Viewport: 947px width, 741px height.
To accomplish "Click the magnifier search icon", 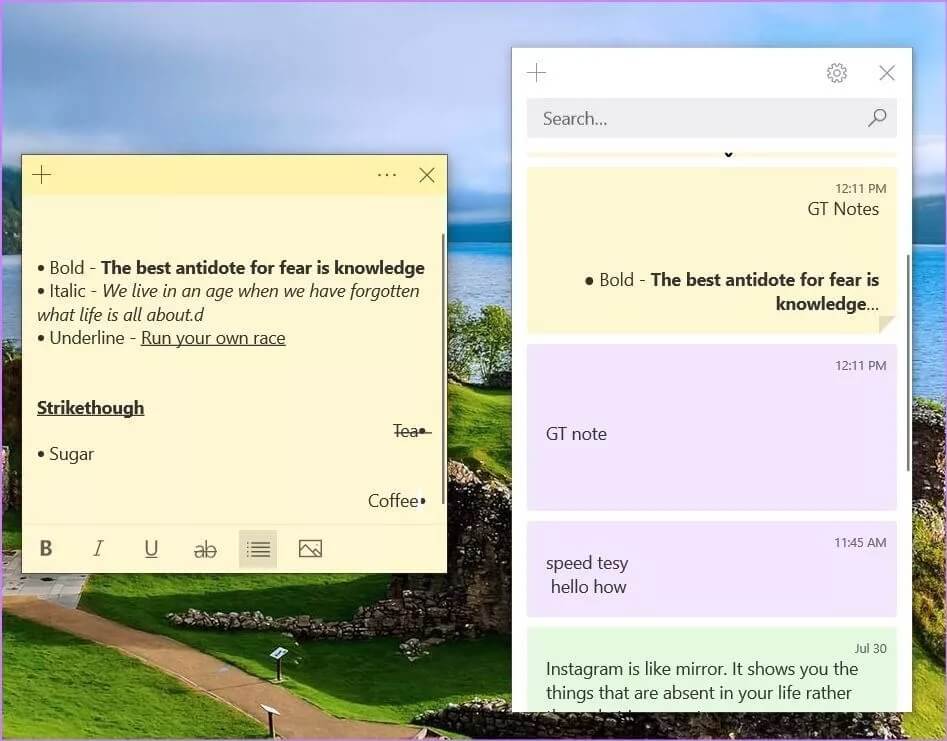I will [x=877, y=118].
